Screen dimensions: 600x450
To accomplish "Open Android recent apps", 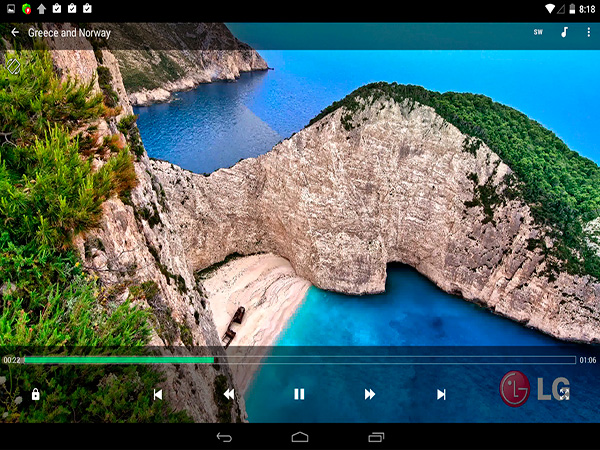I will (x=376, y=437).
